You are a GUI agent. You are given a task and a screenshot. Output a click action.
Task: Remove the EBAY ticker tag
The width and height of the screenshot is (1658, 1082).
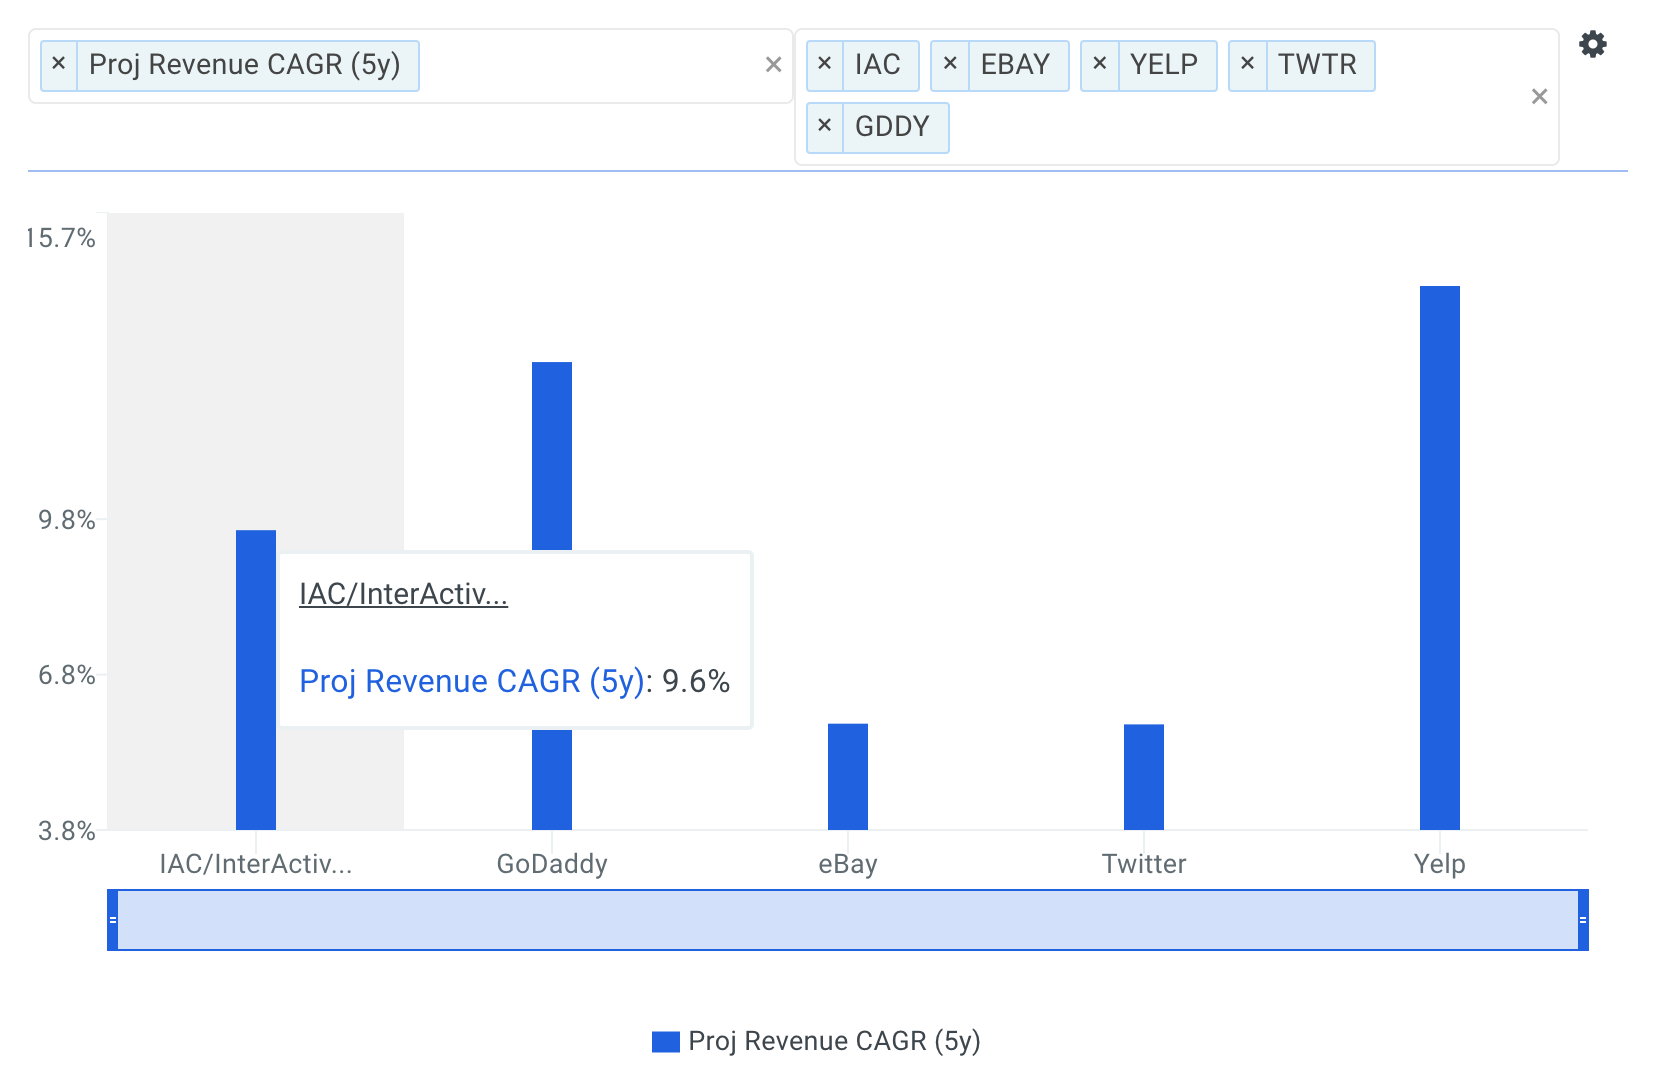pos(950,65)
